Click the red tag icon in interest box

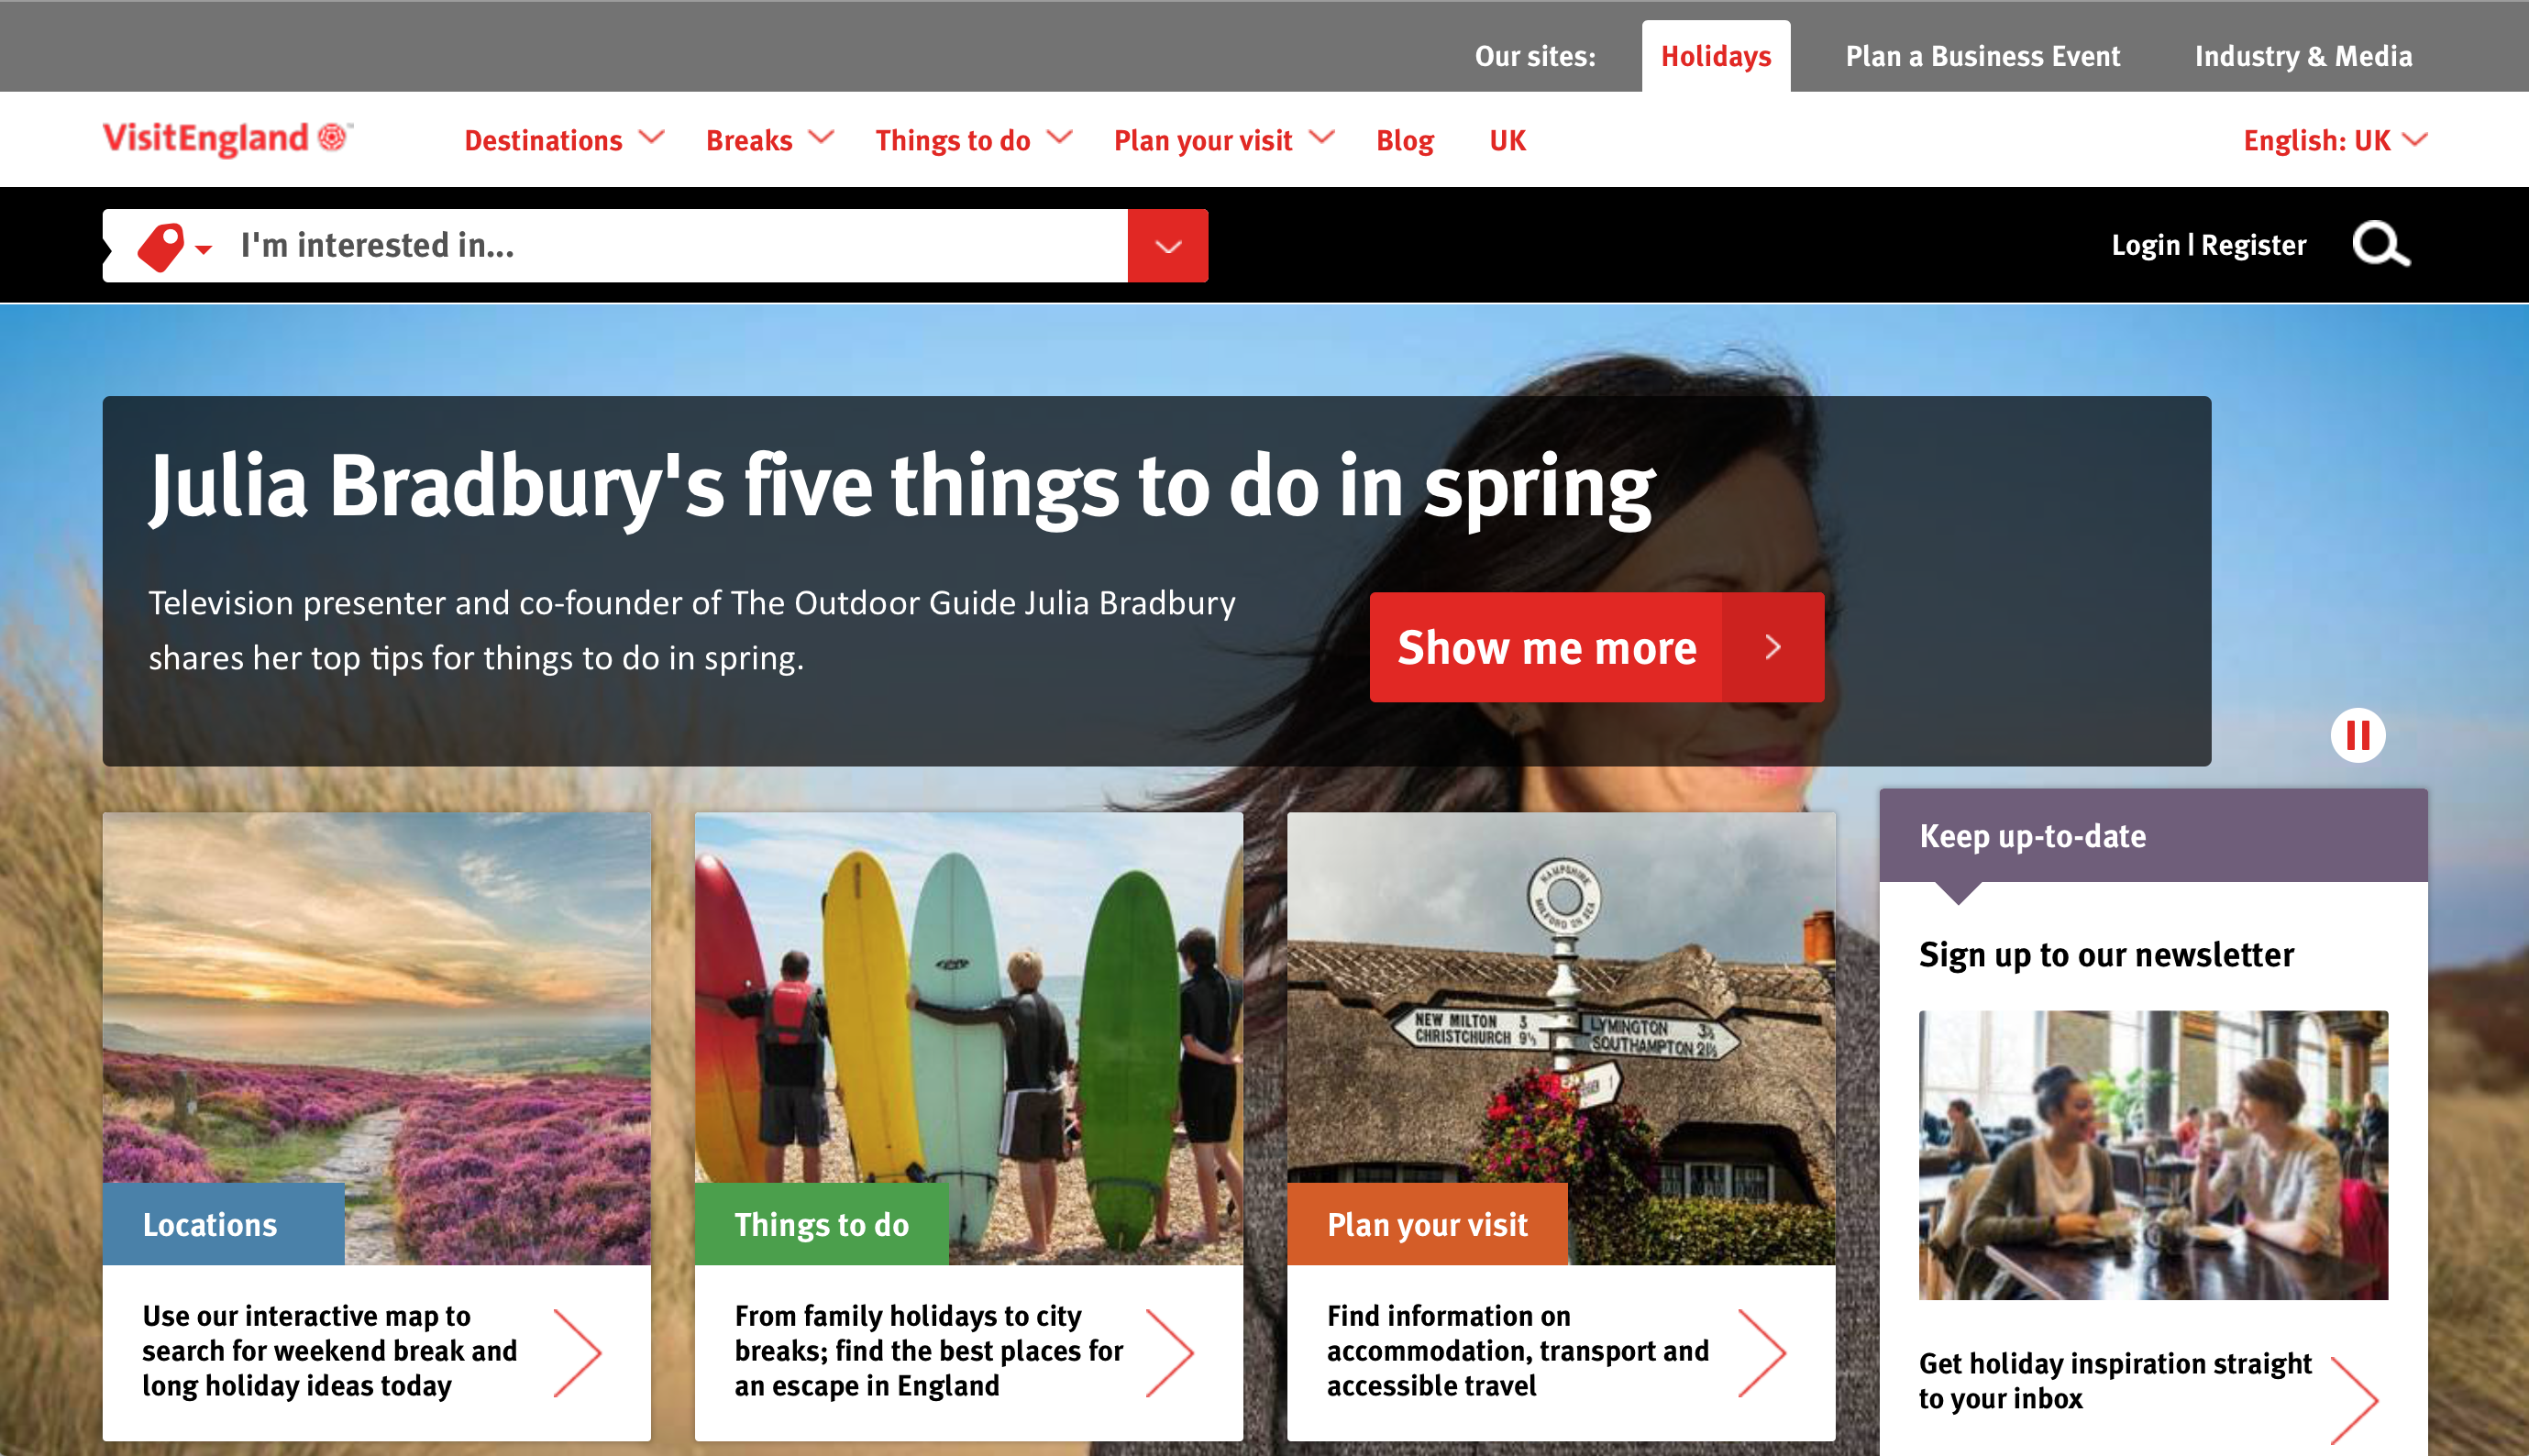pyautogui.click(x=161, y=247)
